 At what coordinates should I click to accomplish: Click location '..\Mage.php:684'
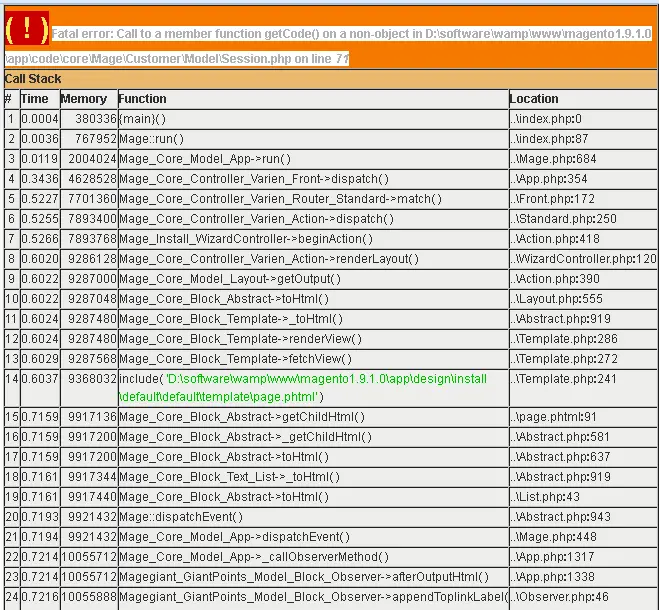click(x=553, y=159)
